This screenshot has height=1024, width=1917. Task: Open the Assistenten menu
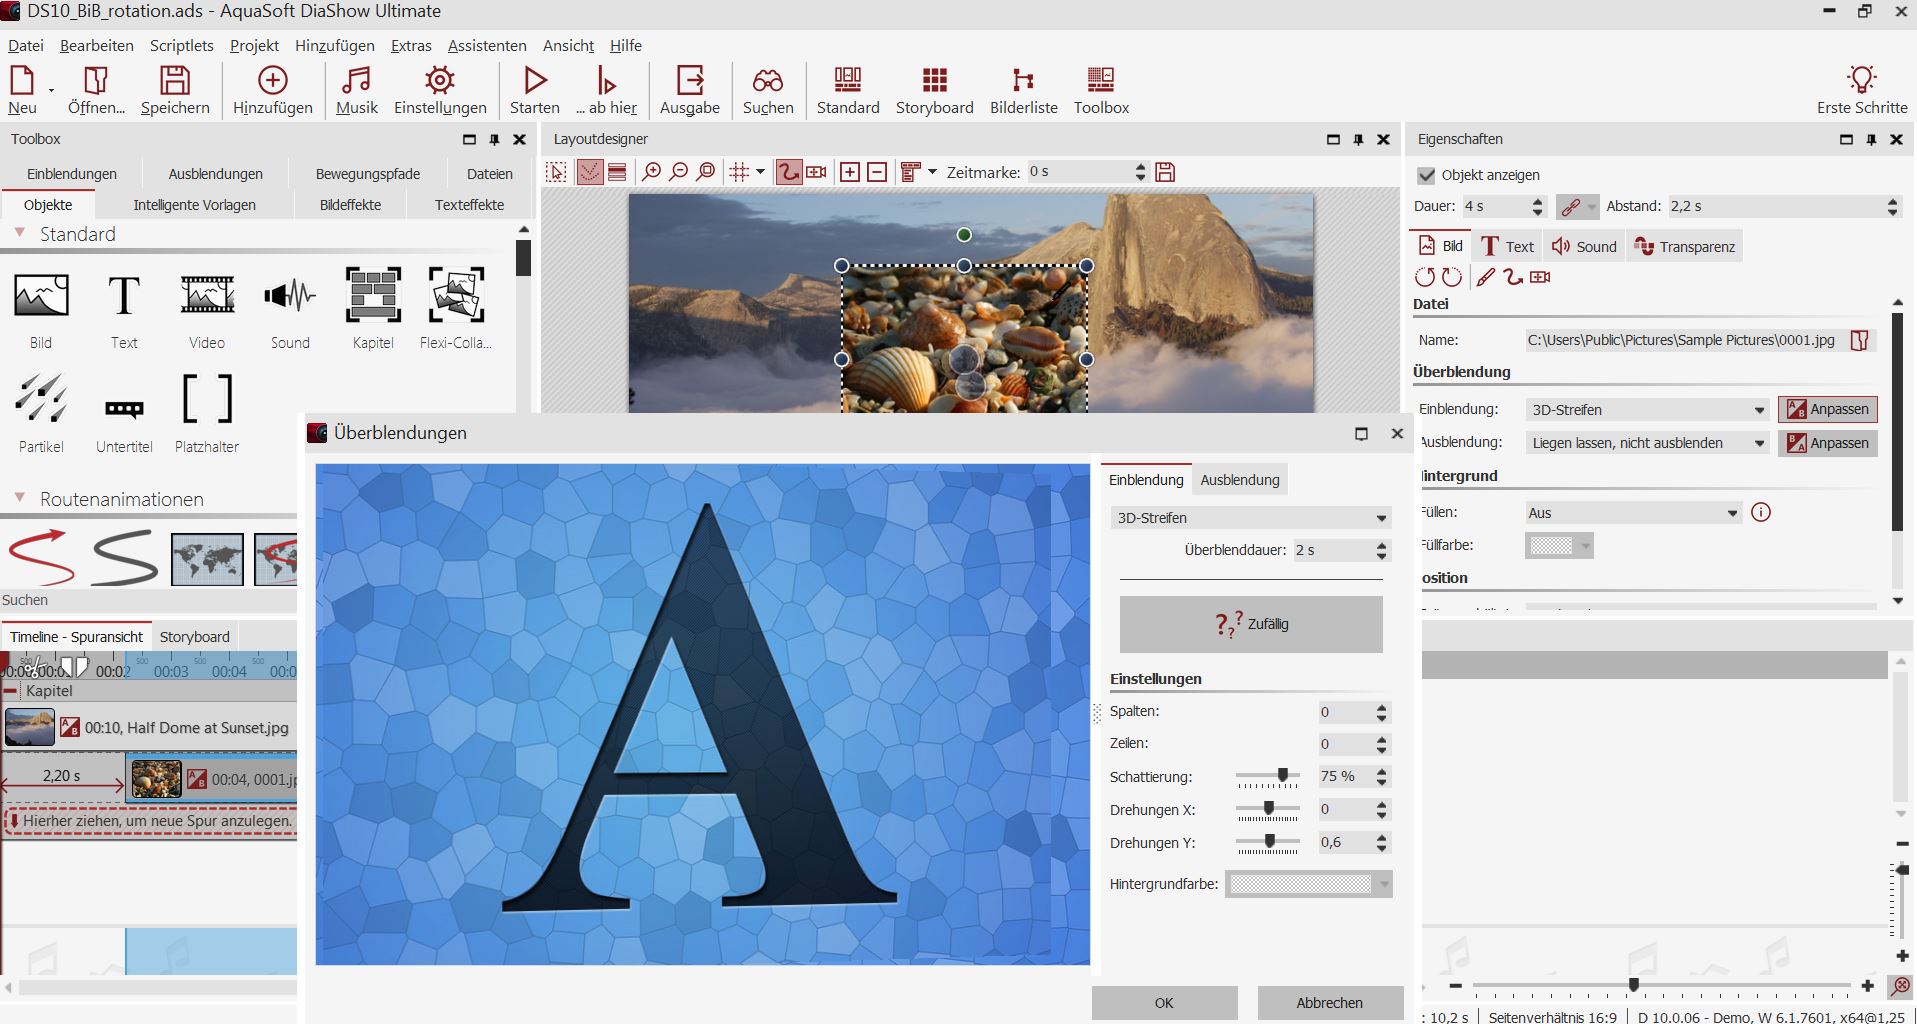pos(486,46)
